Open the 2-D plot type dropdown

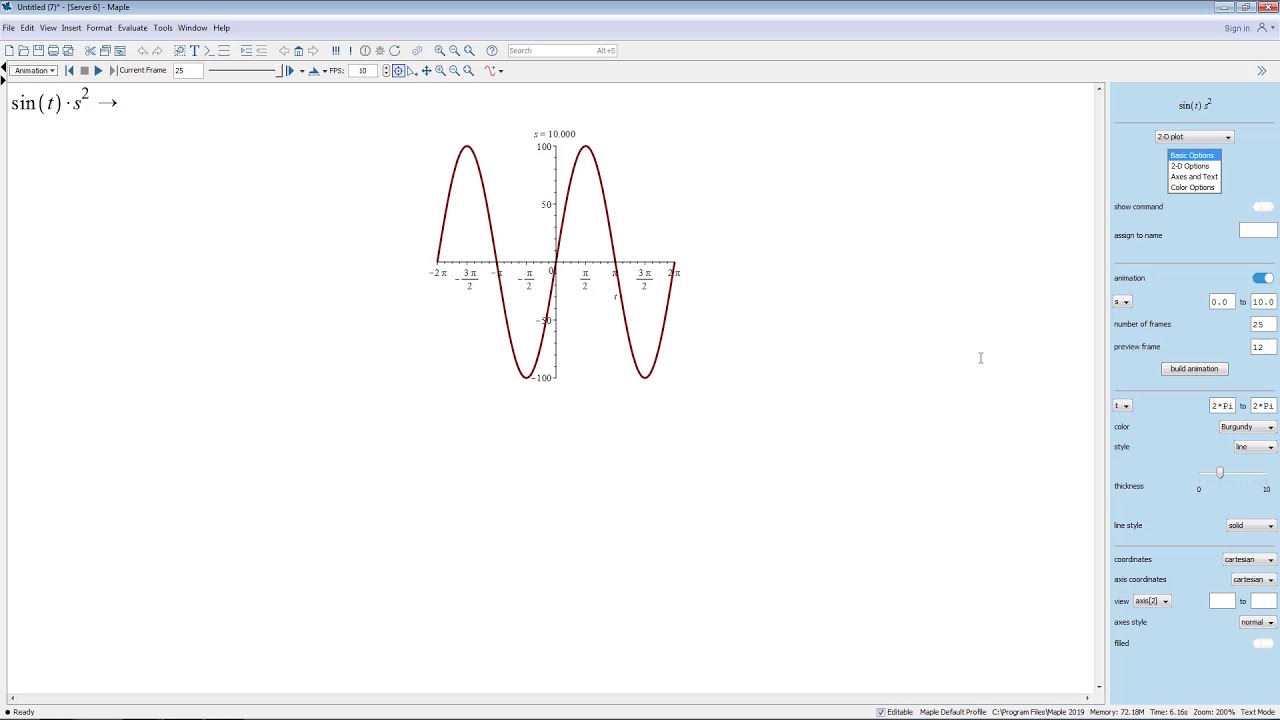[1194, 137]
